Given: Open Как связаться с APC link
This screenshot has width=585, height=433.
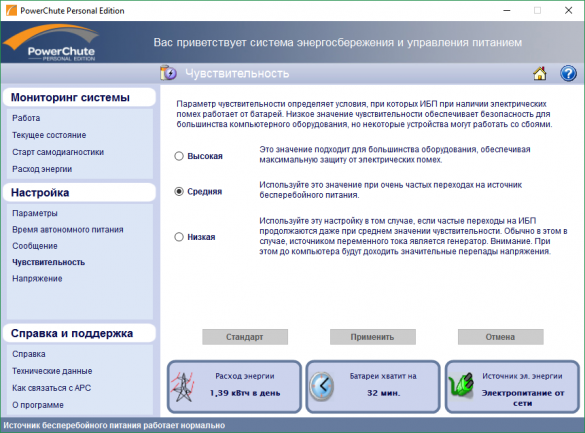Looking at the screenshot, I should (x=51, y=388).
